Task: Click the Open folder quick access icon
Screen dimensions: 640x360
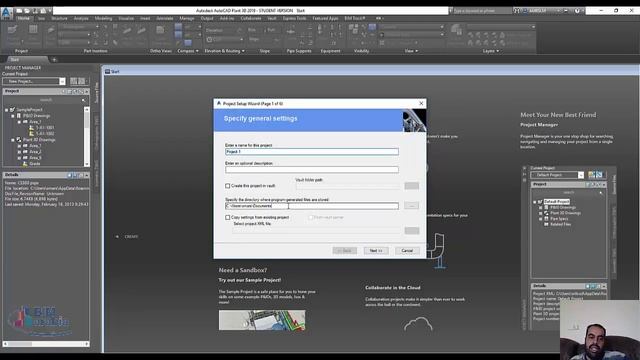Action: [x=27, y=11]
